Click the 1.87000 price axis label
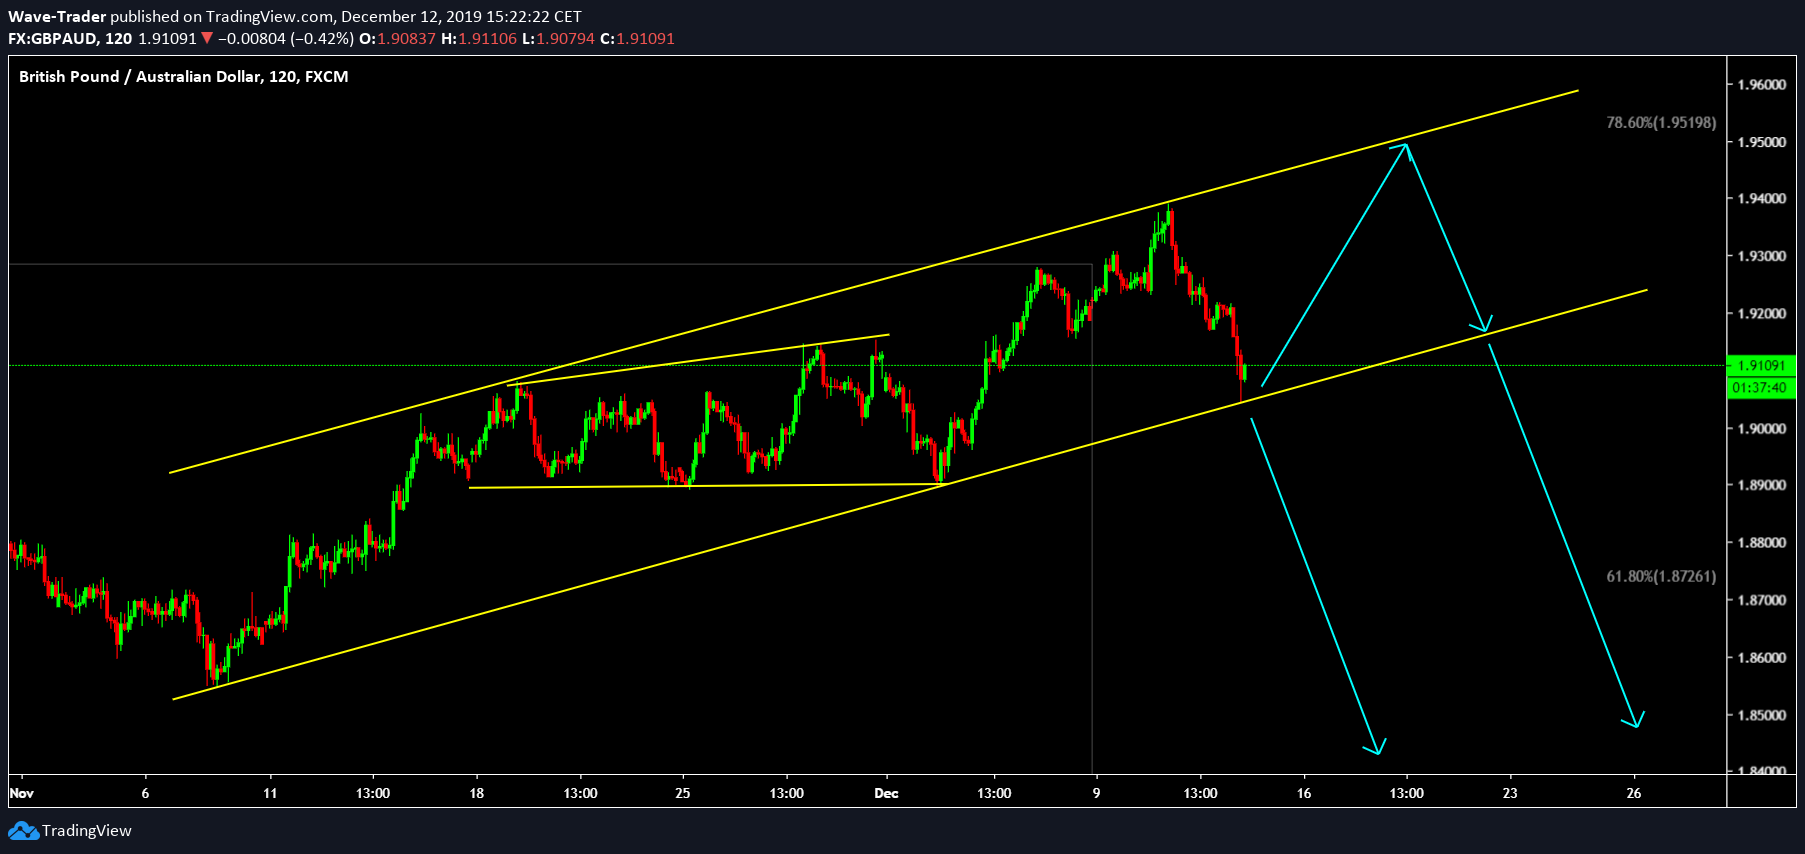This screenshot has height=854, width=1805. [x=1762, y=601]
